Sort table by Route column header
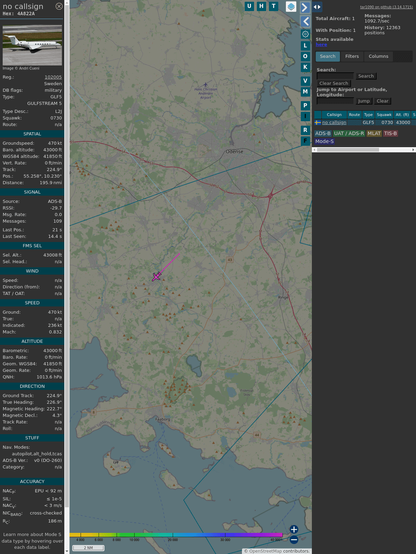 coord(354,114)
